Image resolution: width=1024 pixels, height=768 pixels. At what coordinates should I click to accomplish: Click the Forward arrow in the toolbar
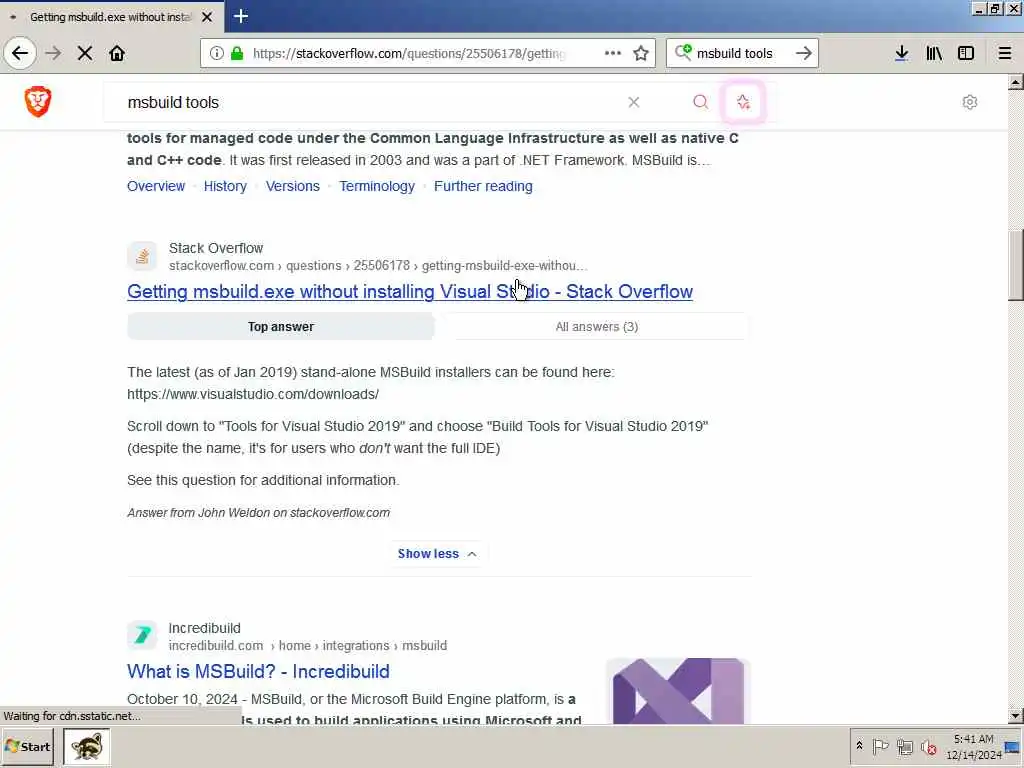click(54, 53)
